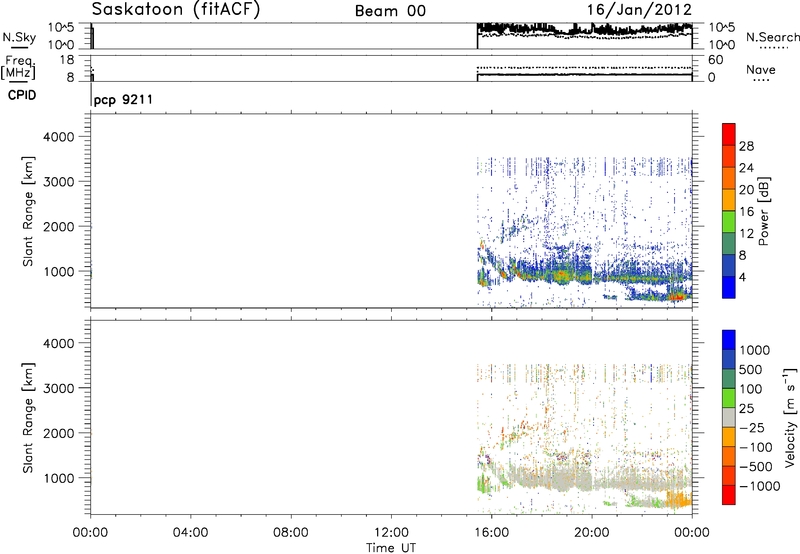Click the 12:00 time axis label
The height and width of the screenshot is (554, 800).
click(391, 533)
